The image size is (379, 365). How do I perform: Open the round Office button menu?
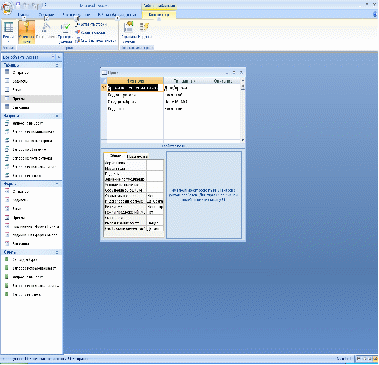click(7, 8)
